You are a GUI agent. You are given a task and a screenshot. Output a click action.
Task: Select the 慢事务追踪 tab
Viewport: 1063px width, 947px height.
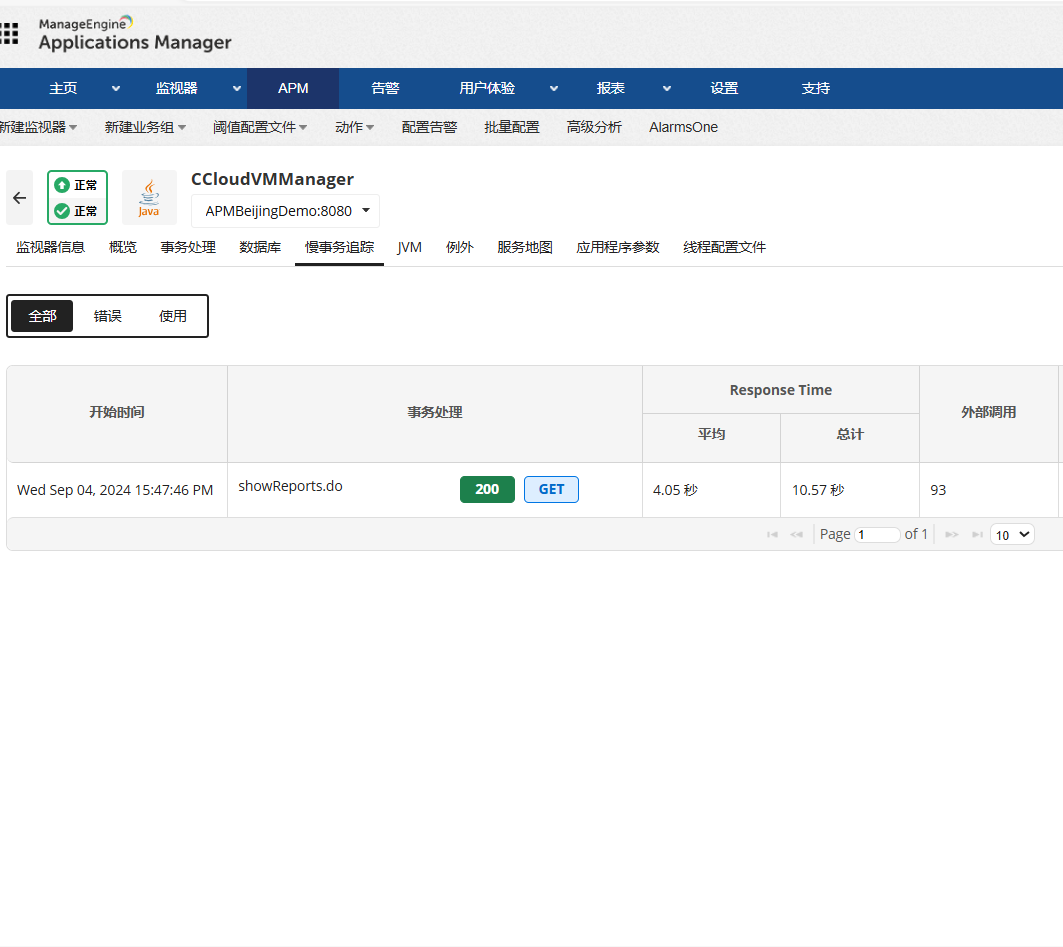[340, 247]
